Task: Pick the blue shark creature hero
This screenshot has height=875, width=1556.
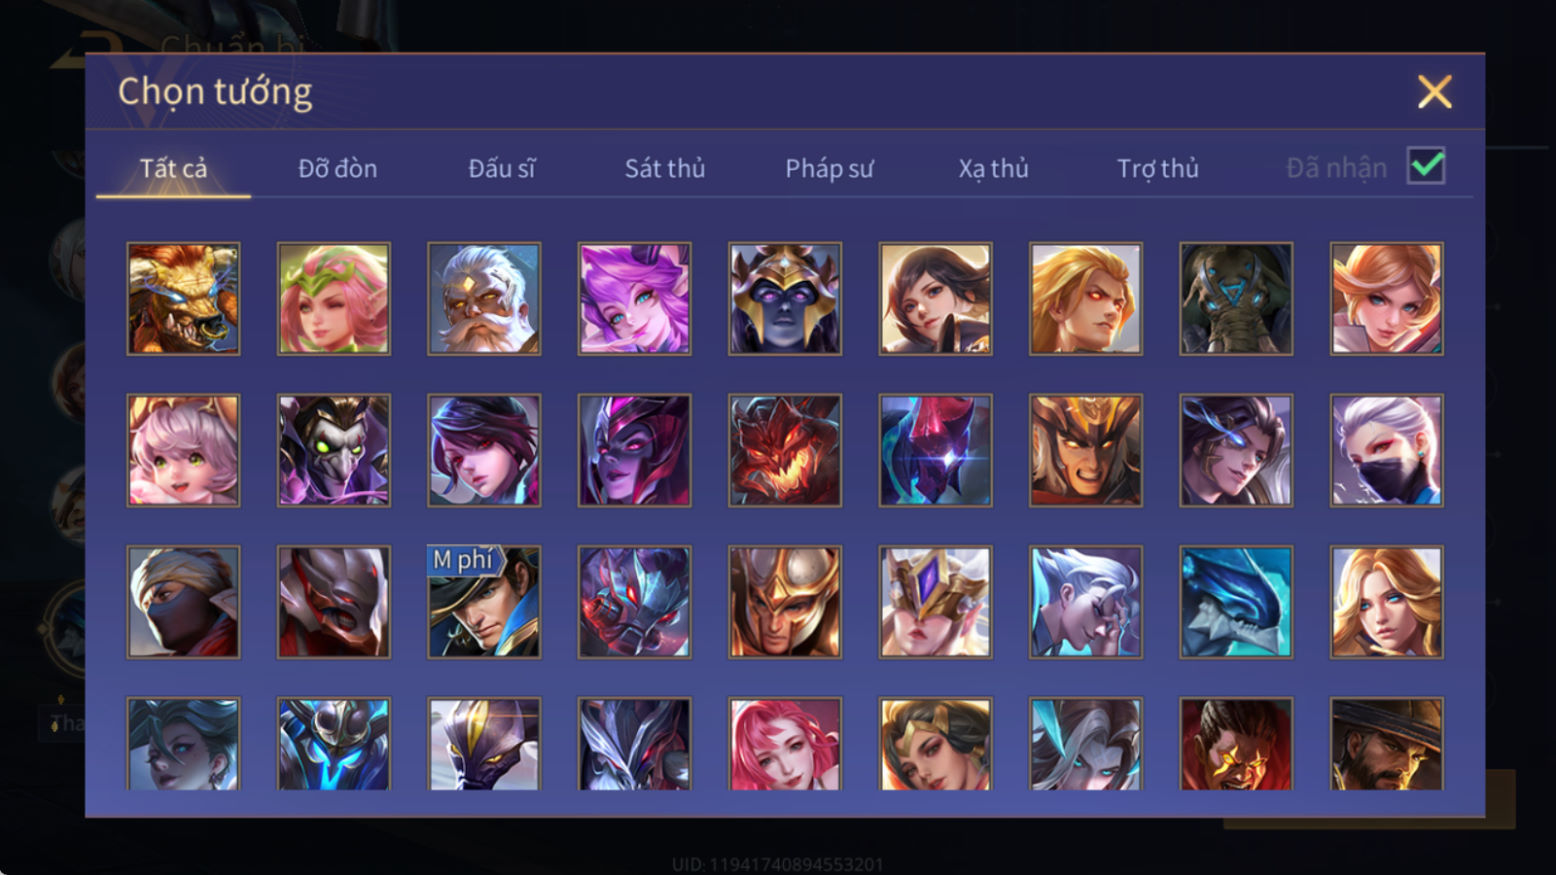Action: point(1236,602)
